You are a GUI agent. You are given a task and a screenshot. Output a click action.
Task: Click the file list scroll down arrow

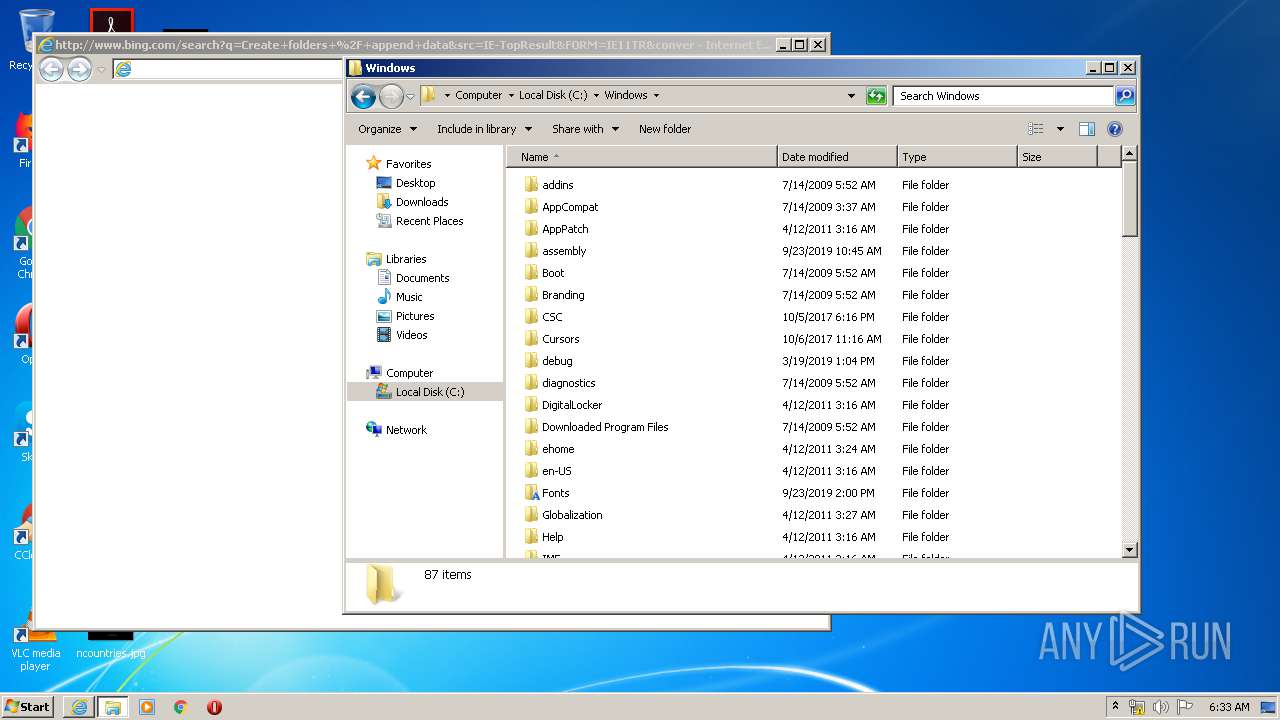coord(1129,550)
